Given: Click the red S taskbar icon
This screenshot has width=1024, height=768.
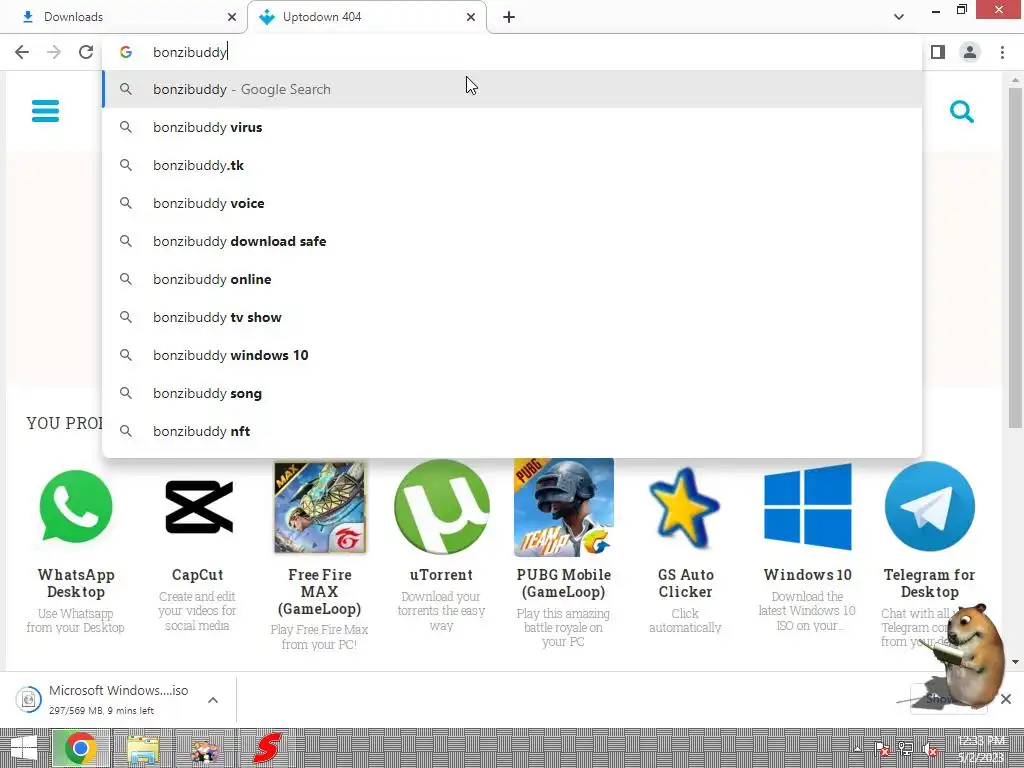Looking at the screenshot, I should [x=268, y=748].
